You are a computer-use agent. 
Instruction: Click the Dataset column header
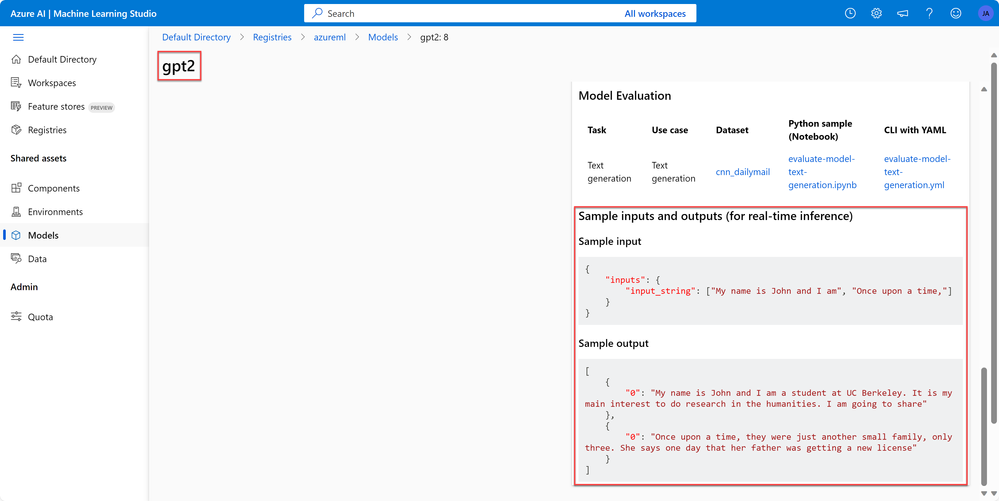point(732,130)
